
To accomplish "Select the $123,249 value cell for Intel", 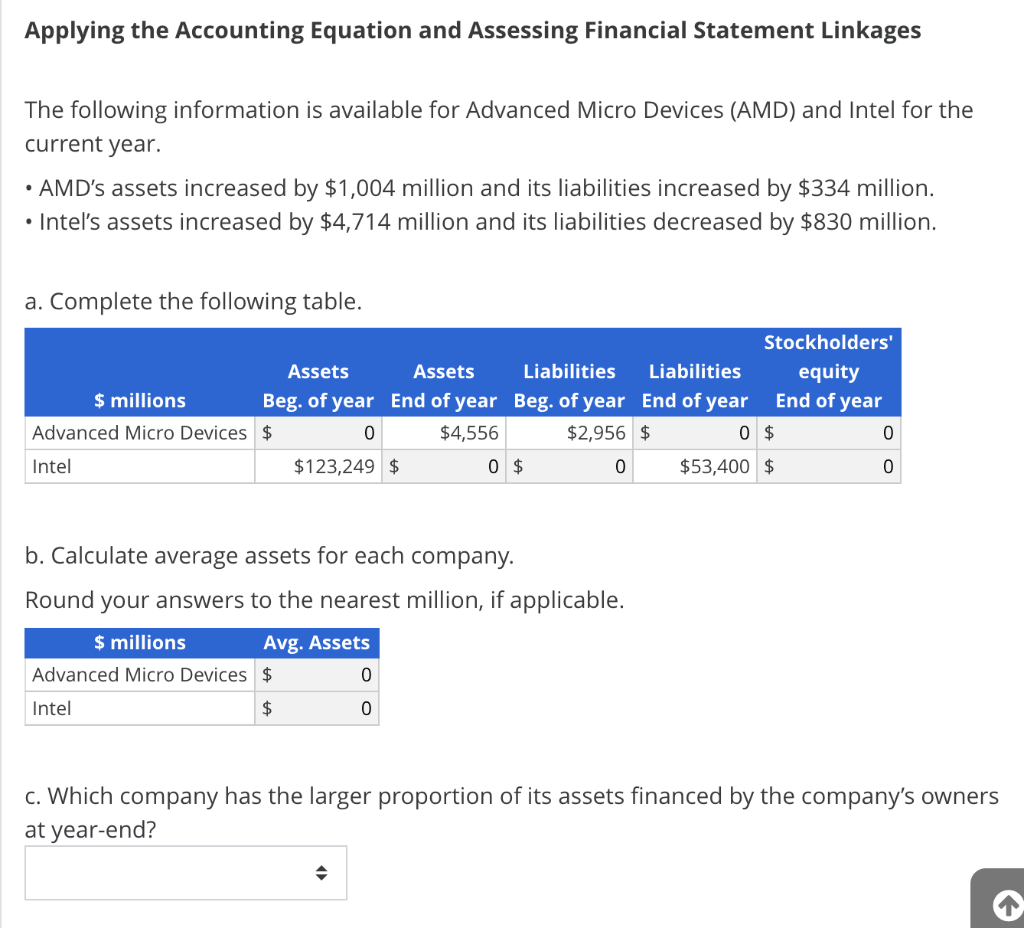I will click(318, 466).
